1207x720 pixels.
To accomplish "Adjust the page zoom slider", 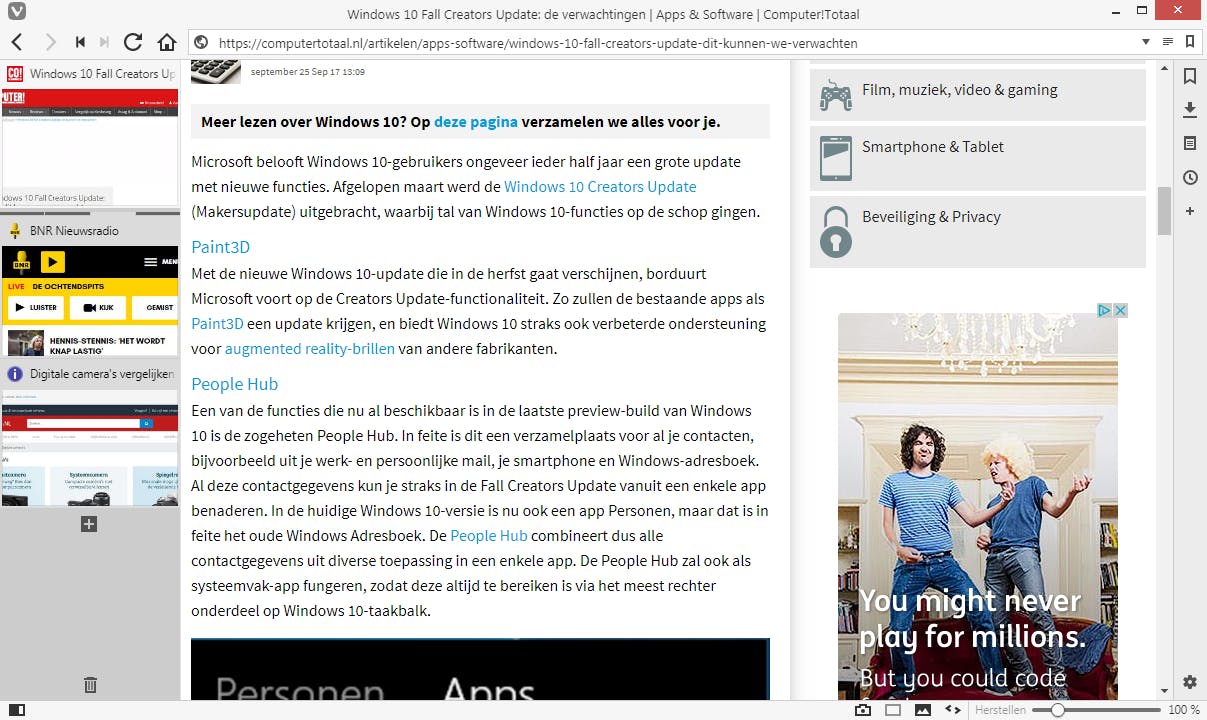I will coord(1055,709).
